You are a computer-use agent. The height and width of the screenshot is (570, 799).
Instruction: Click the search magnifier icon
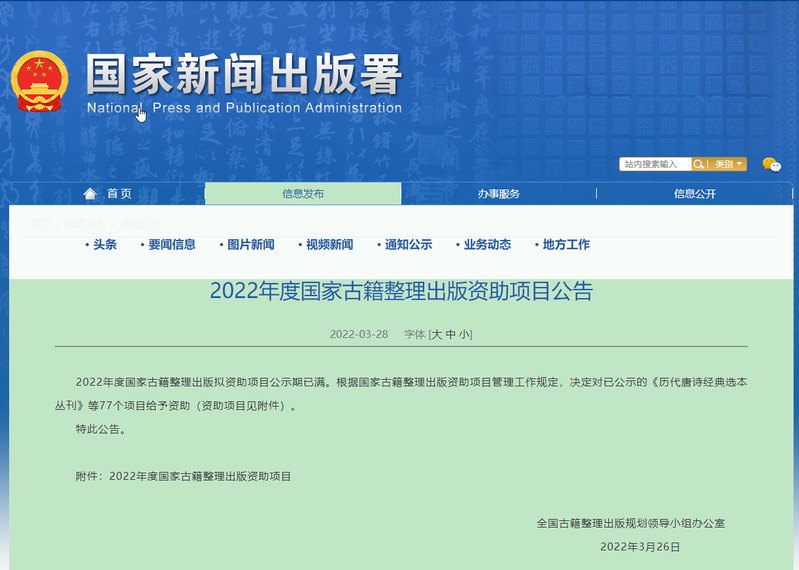(700, 164)
